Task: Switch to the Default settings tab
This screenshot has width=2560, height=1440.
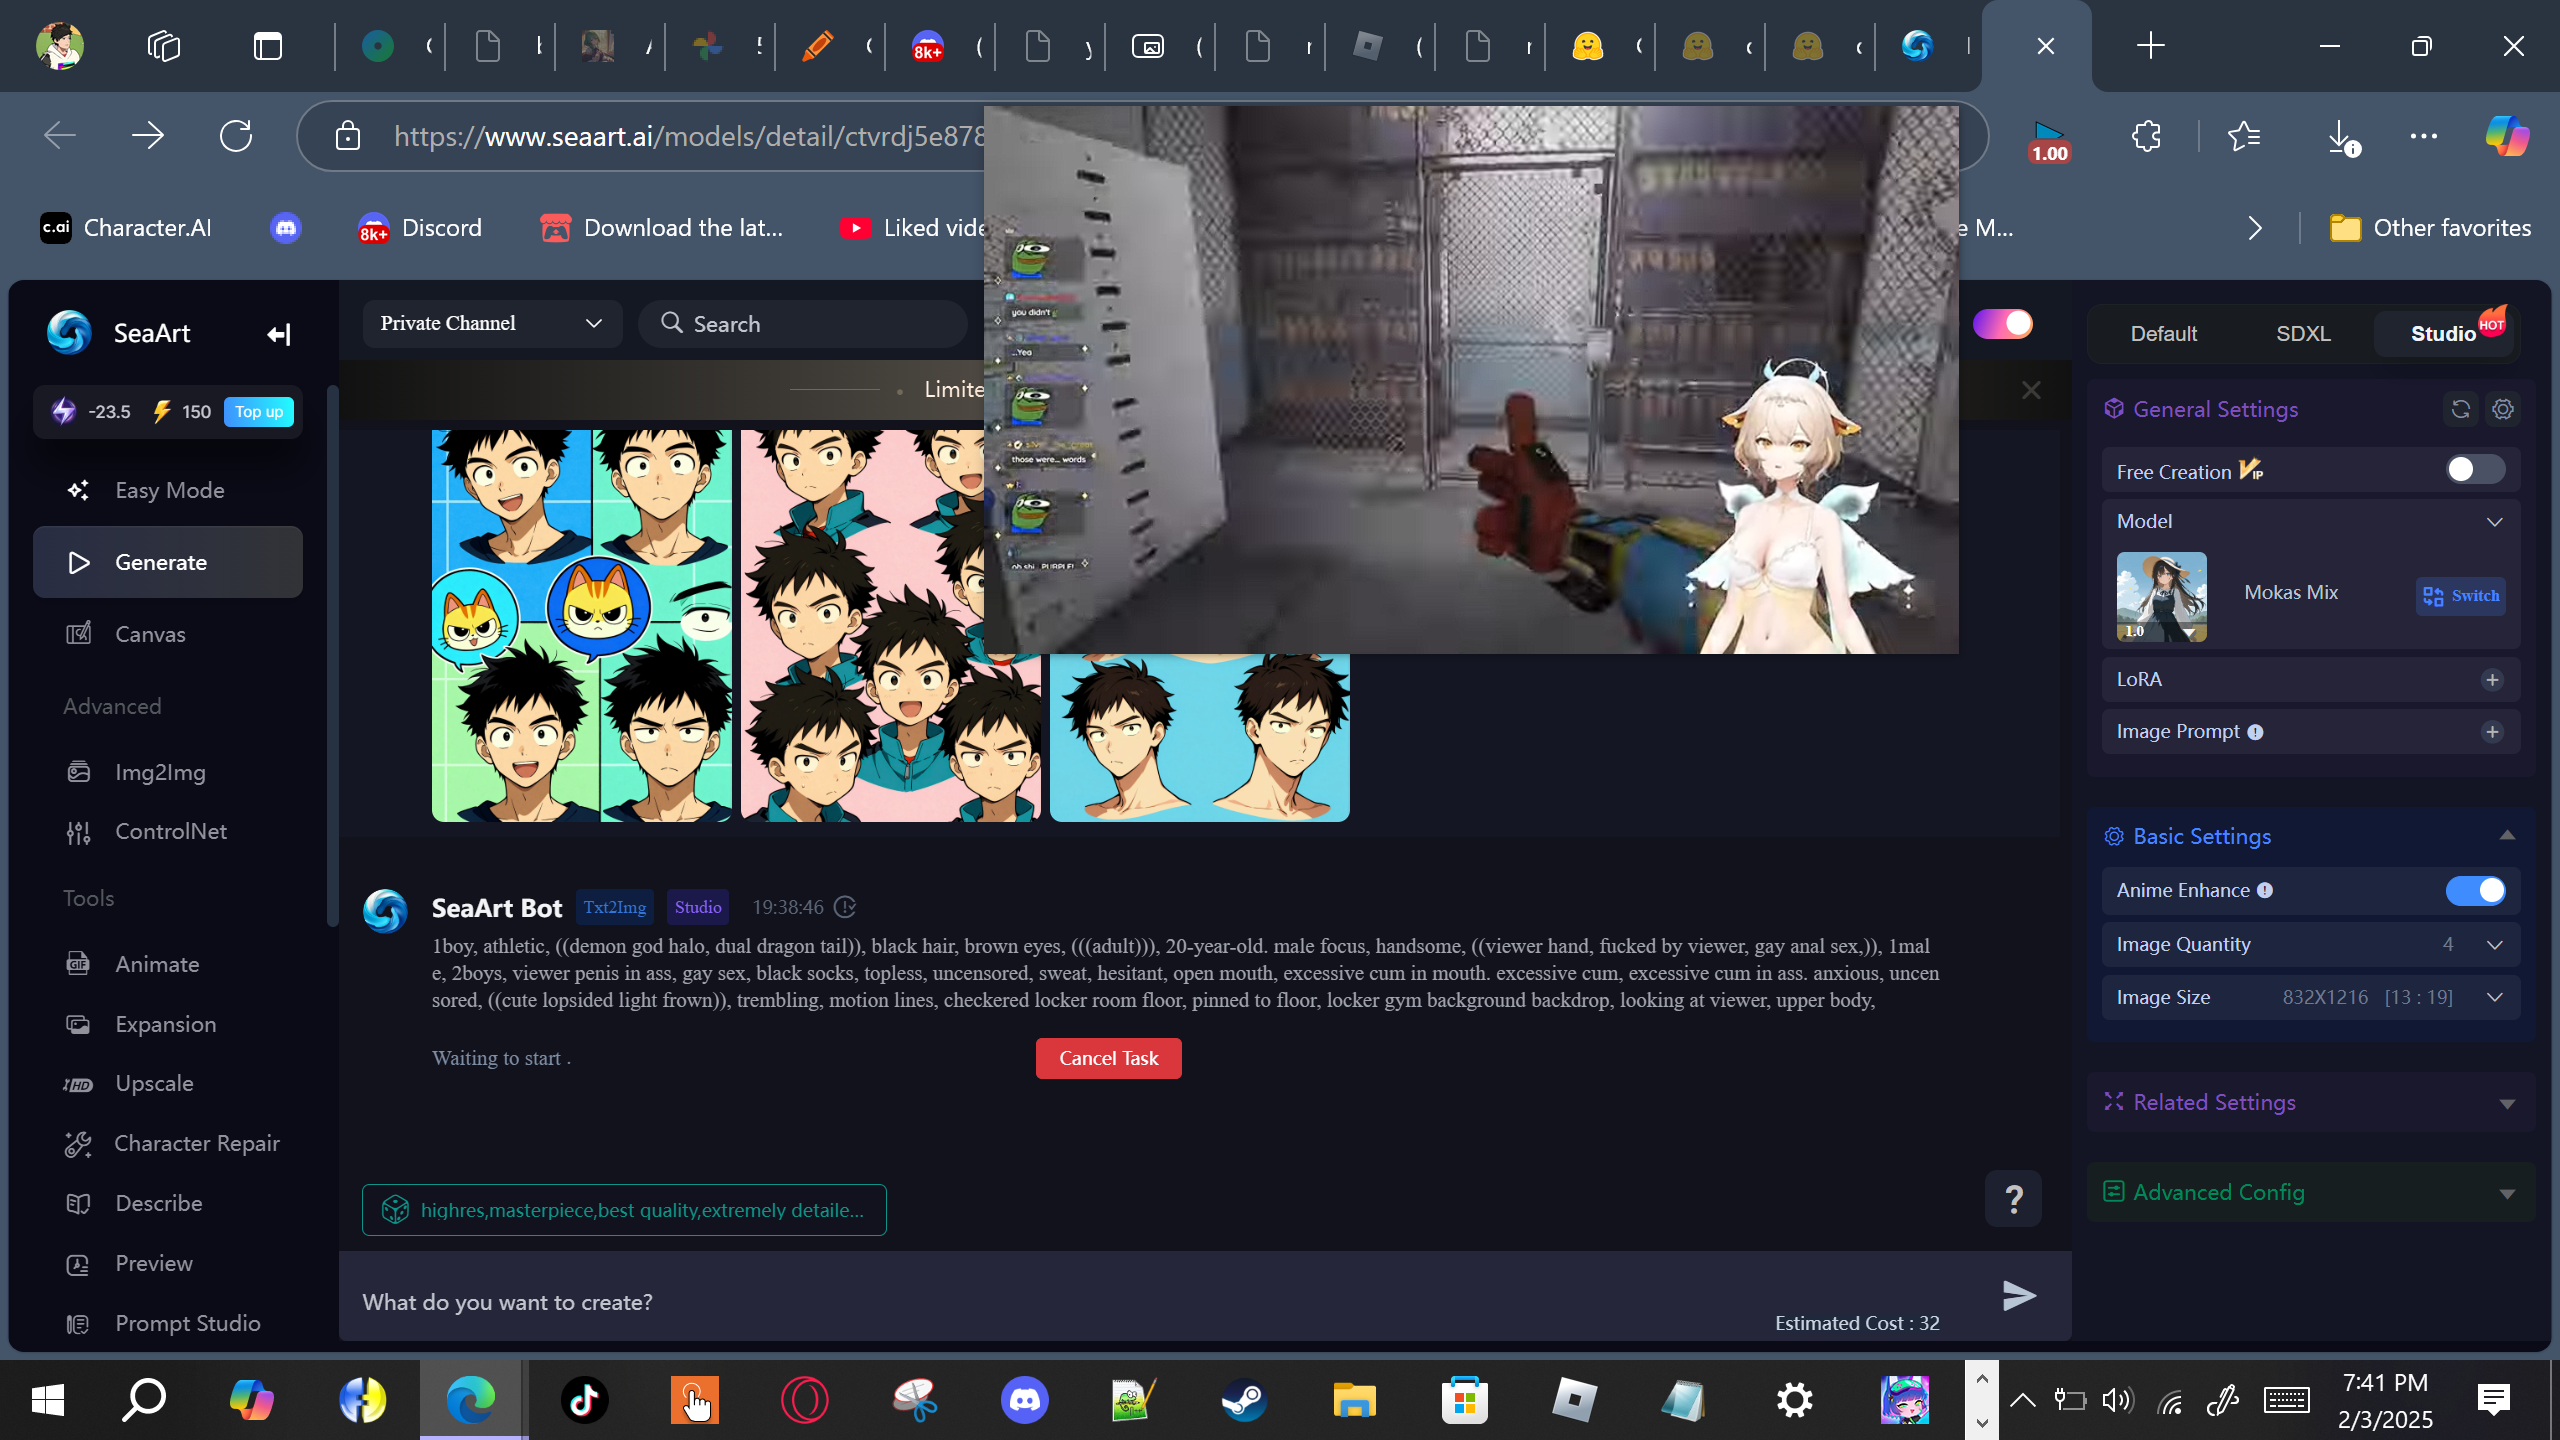Action: 2163,334
